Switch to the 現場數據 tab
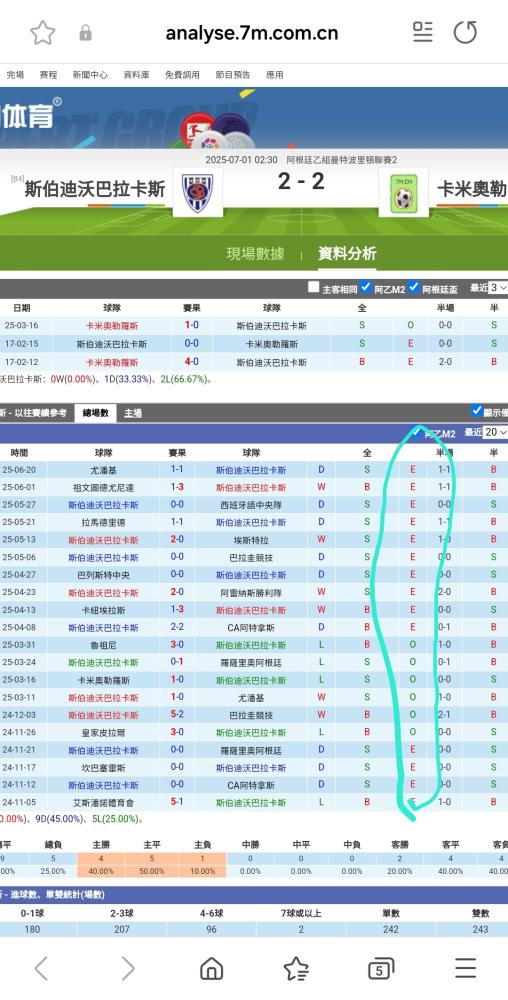This screenshot has width=508, height=1000. pyautogui.click(x=255, y=254)
